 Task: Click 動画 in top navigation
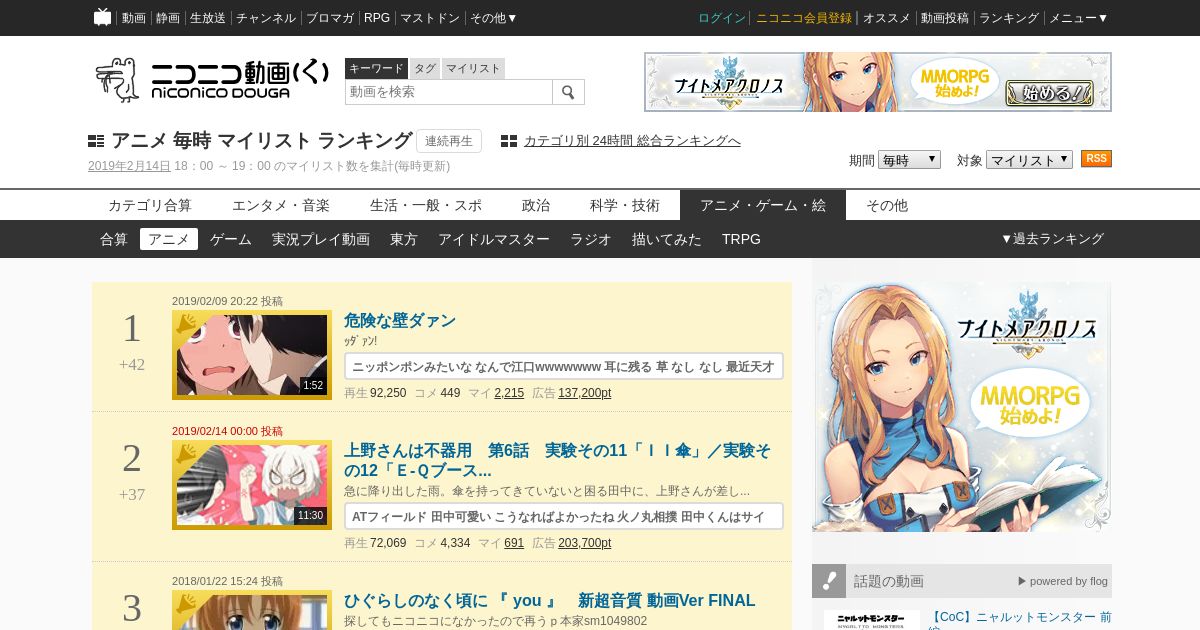pos(134,18)
